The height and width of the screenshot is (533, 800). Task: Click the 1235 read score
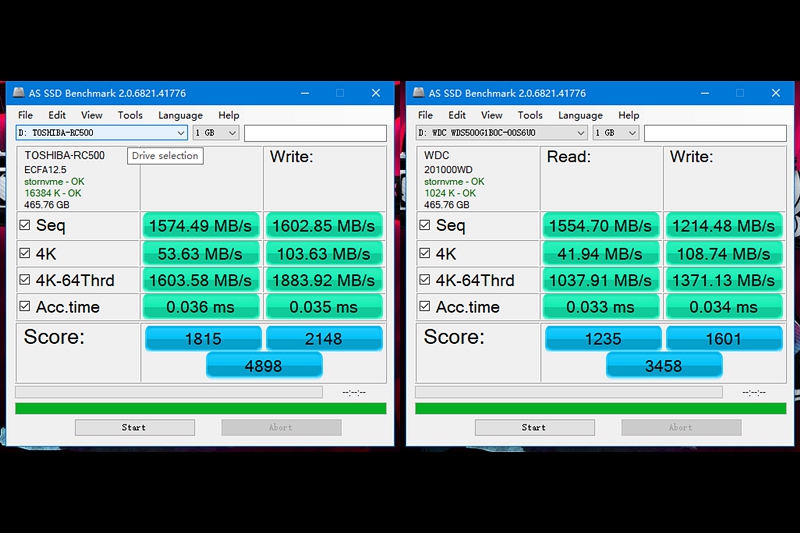603,339
